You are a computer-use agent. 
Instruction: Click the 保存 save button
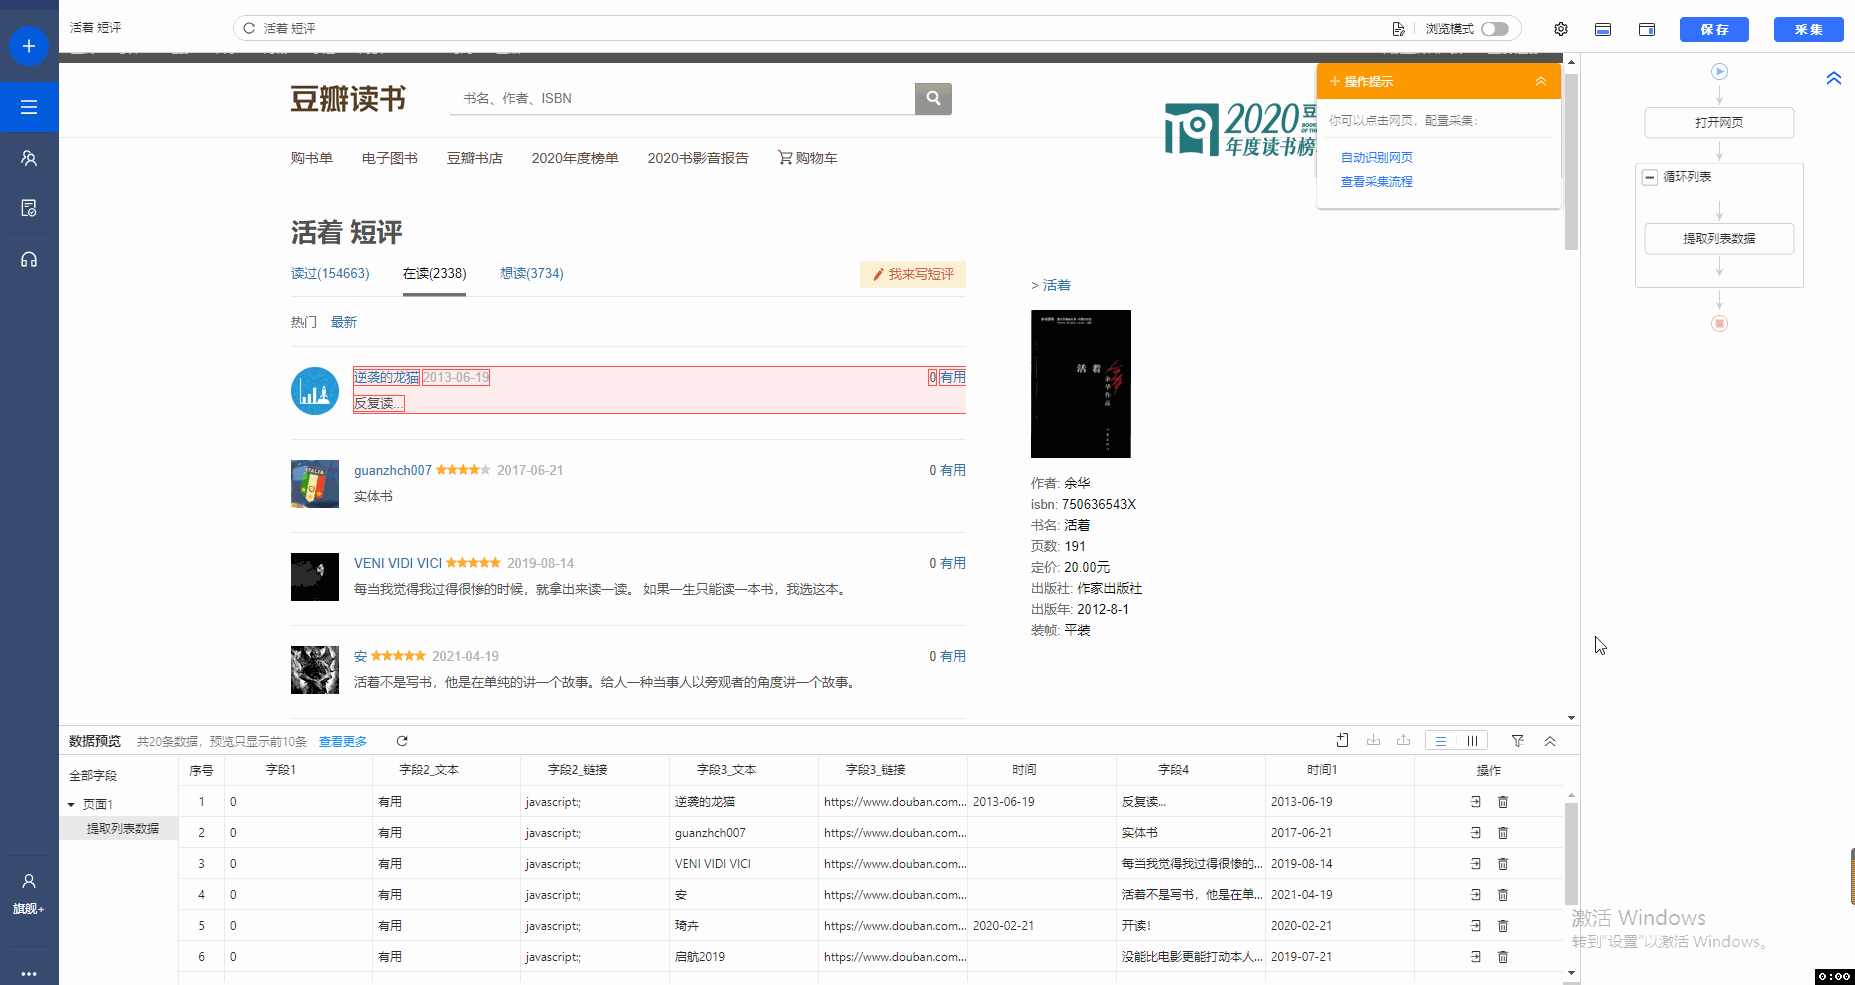coord(1714,29)
